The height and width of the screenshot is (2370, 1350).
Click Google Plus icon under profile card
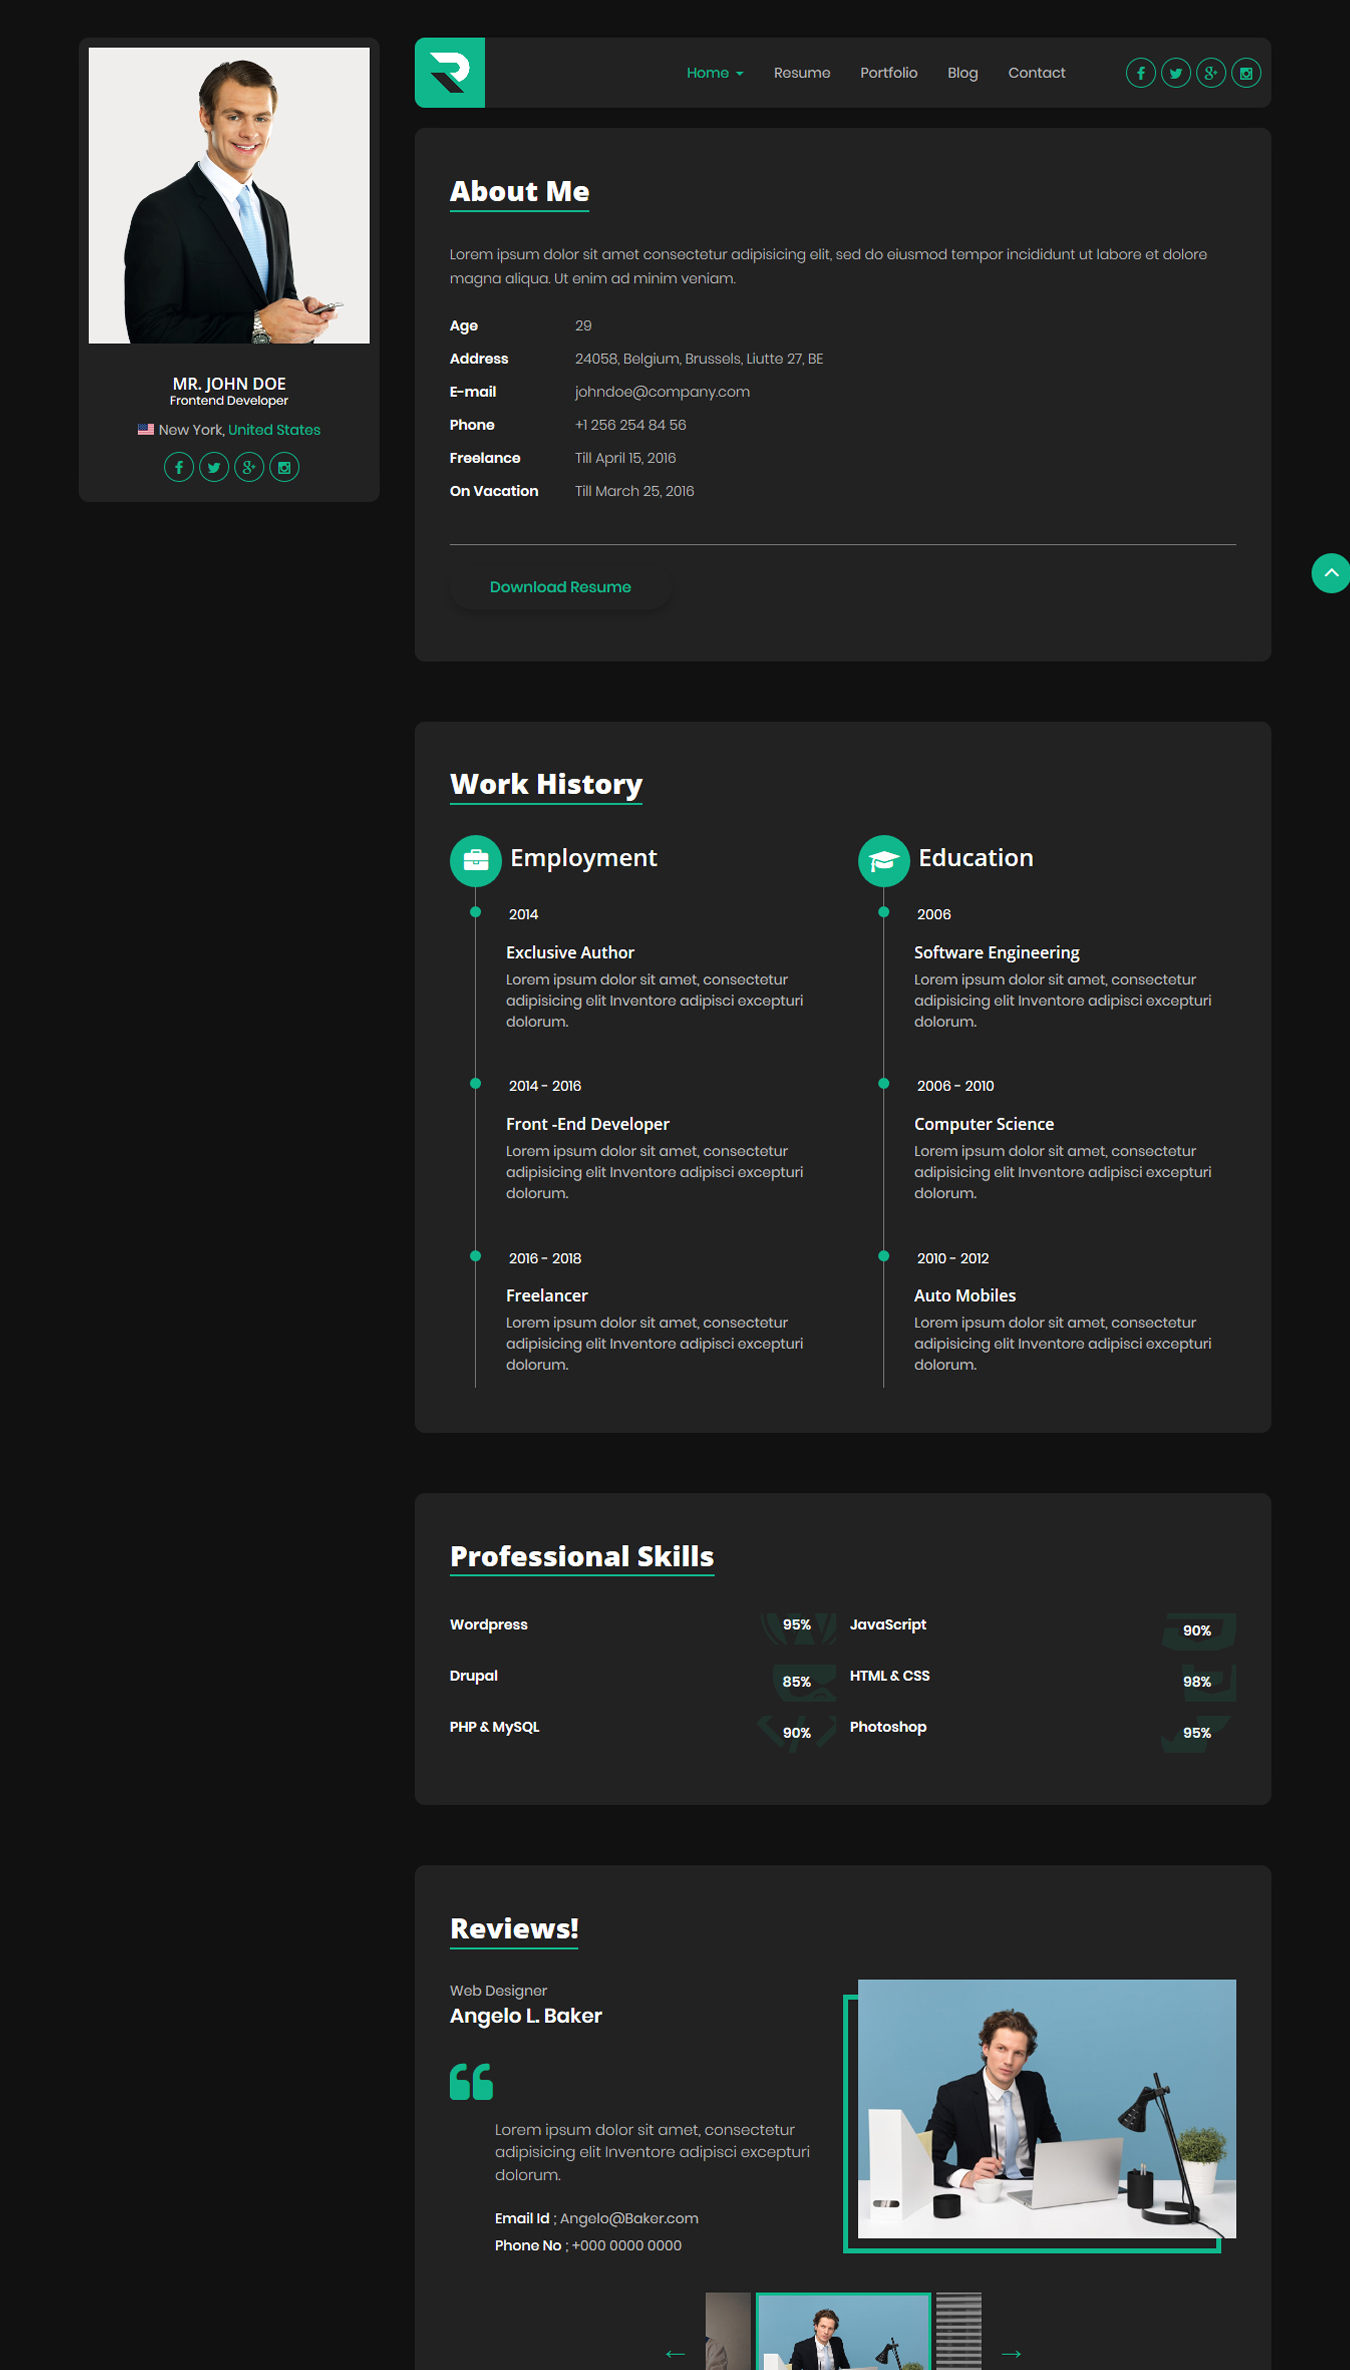coord(249,467)
